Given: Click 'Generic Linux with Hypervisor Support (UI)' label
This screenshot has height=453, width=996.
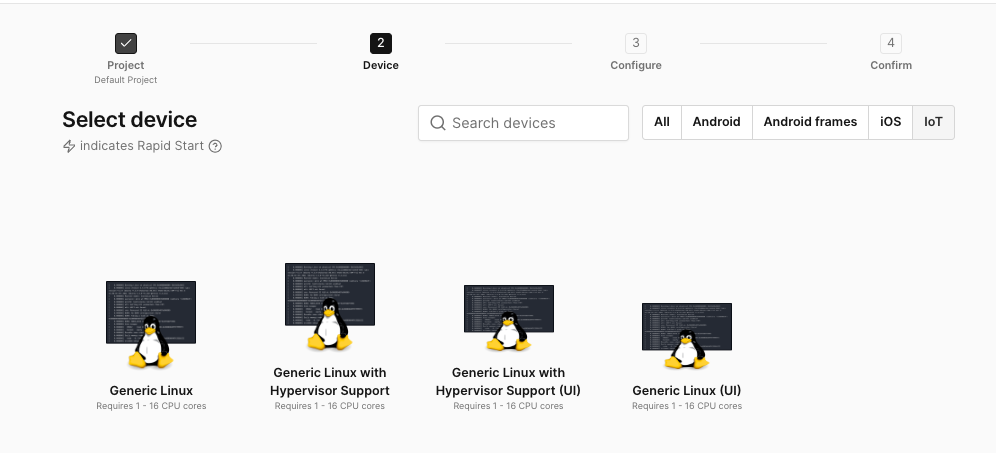Looking at the screenshot, I should tap(508, 381).
